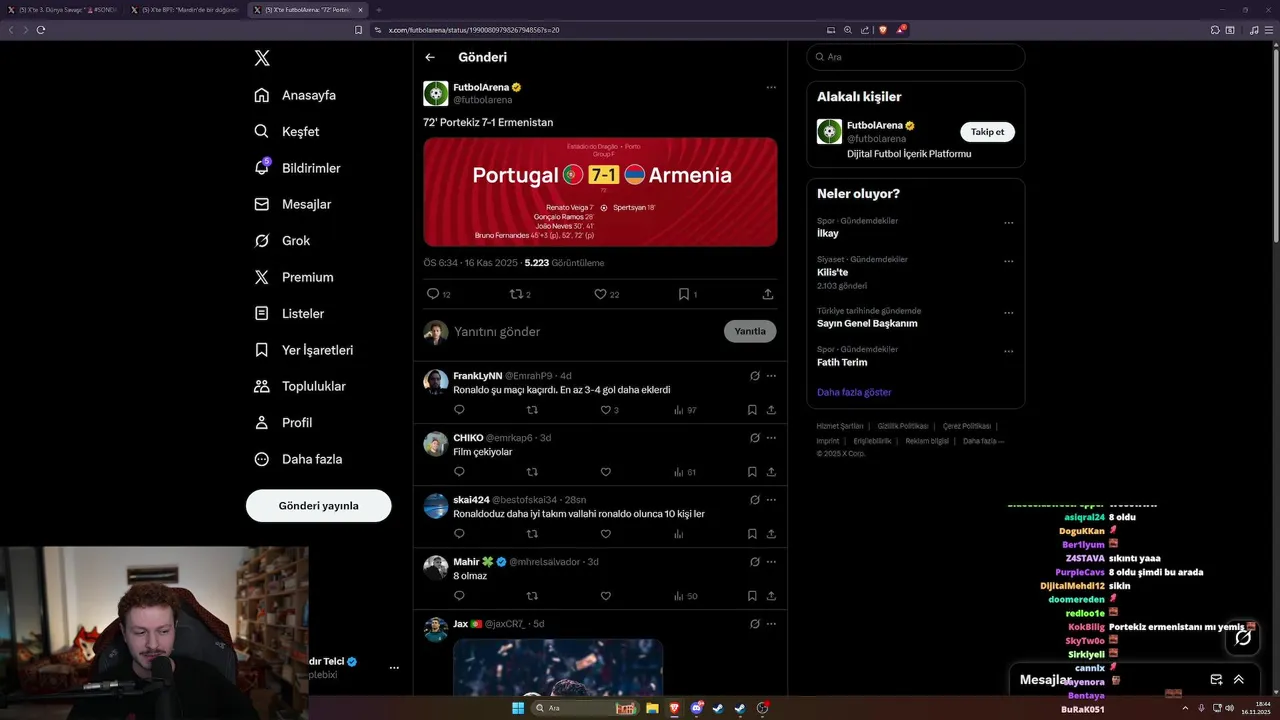This screenshot has width=1280, height=720.
Task: Reload the page in the browser
Action: (x=41, y=30)
